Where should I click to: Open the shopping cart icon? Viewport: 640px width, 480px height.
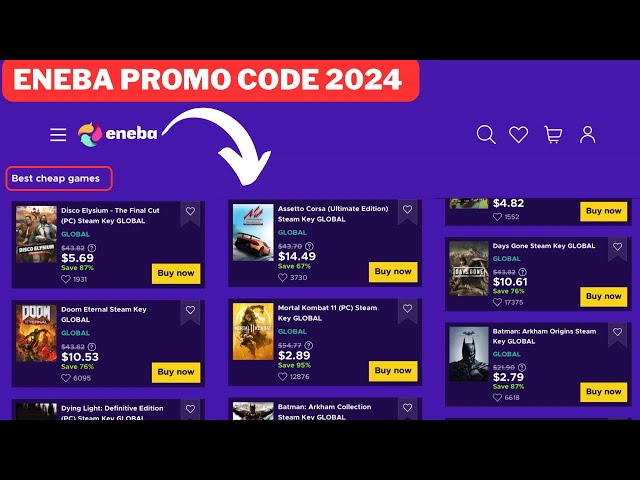coord(553,134)
